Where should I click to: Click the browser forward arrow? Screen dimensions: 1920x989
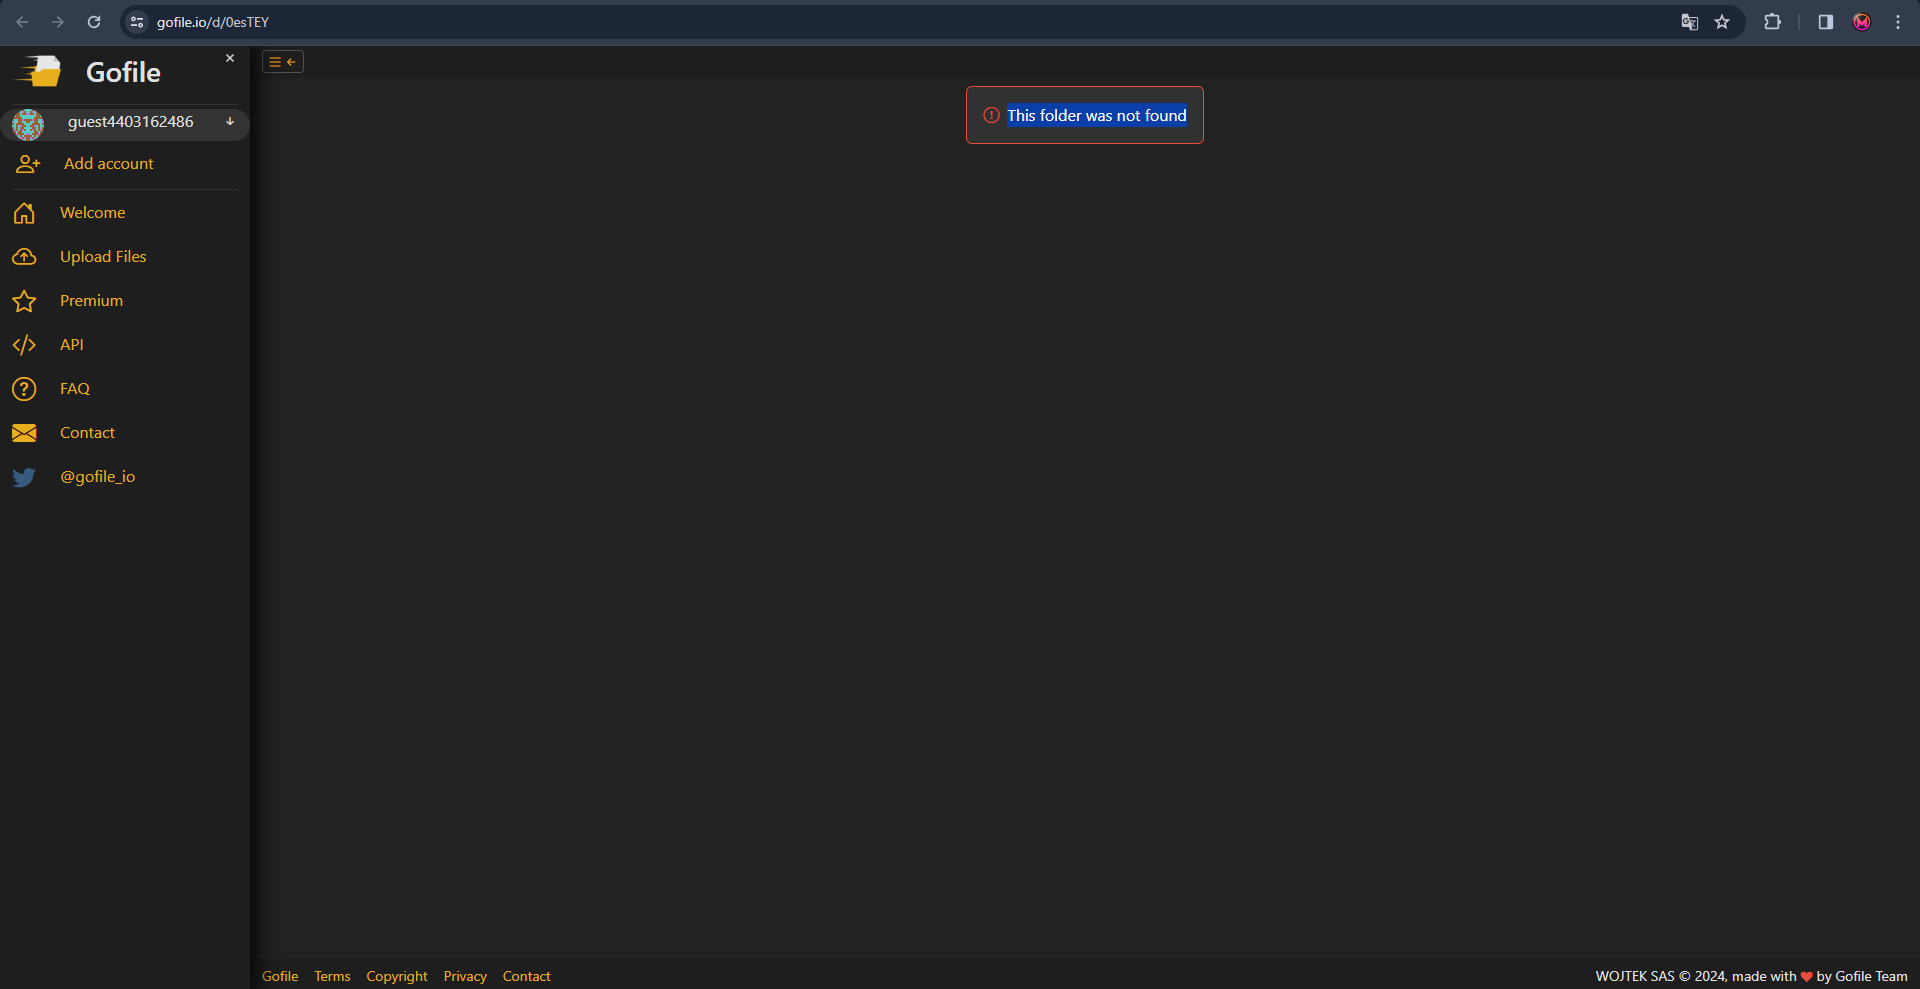[58, 22]
